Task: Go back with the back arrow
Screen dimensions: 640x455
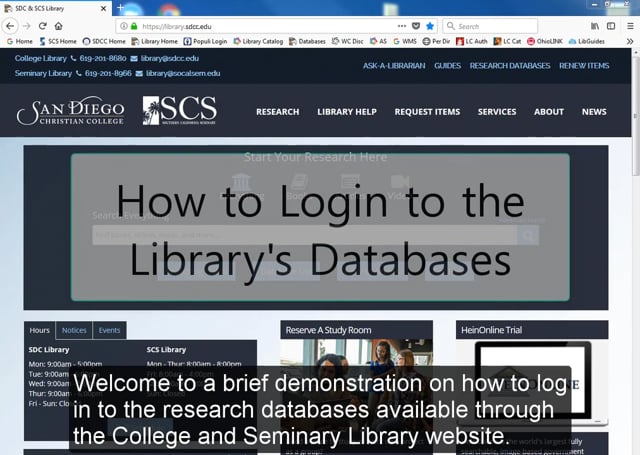Action: click(10, 26)
